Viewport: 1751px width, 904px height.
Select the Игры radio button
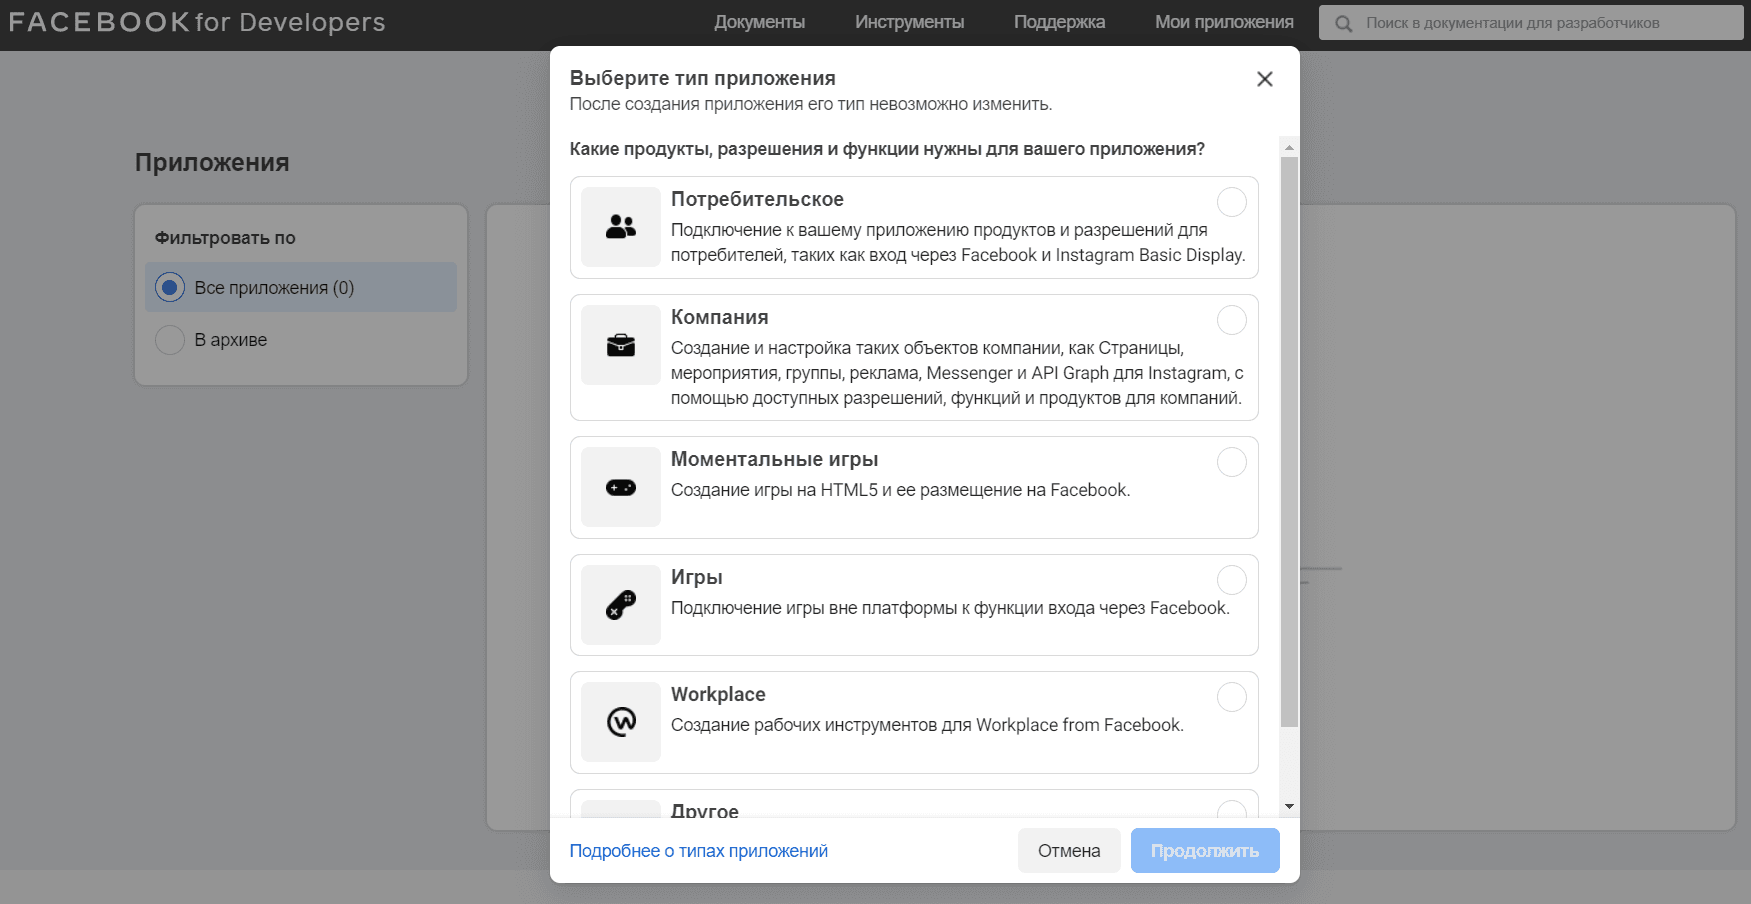tap(1232, 580)
